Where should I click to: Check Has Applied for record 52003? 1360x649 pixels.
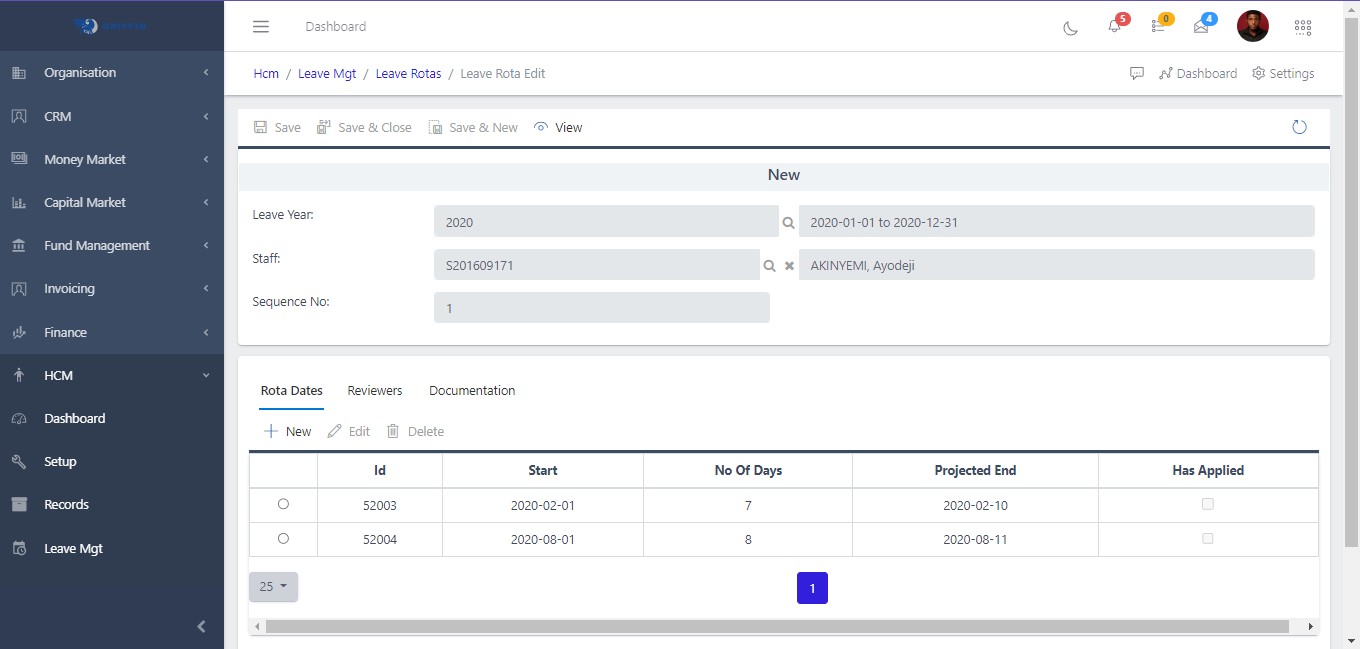pyautogui.click(x=1207, y=504)
